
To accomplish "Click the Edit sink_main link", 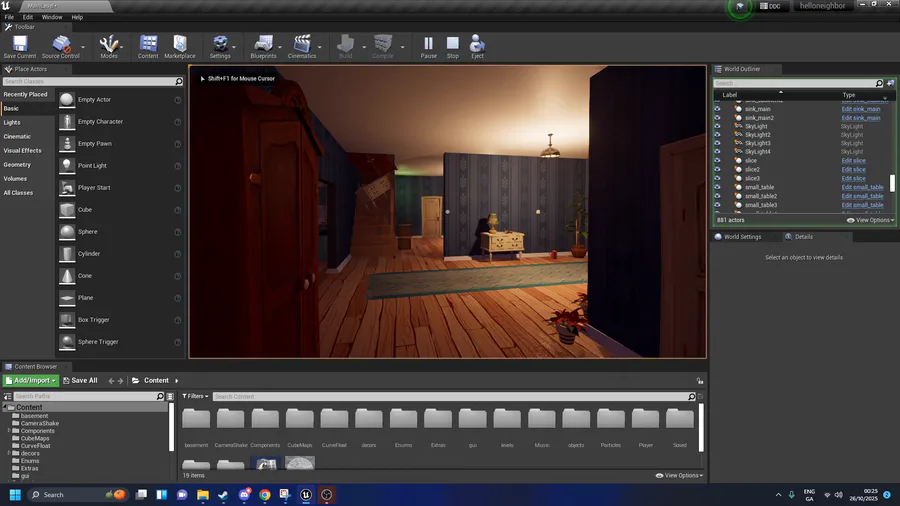I will coord(860,109).
